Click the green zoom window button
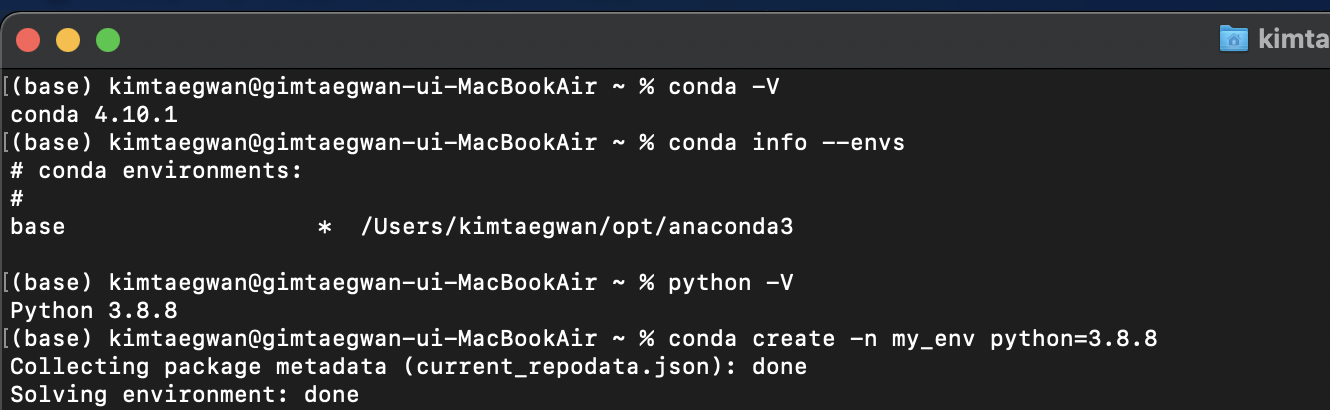This screenshot has width=1330, height=410. click(107, 41)
